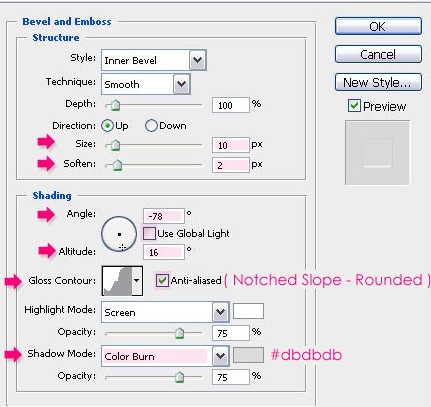
Task: Click the Soften value field showing 2
Action: click(x=230, y=165)
